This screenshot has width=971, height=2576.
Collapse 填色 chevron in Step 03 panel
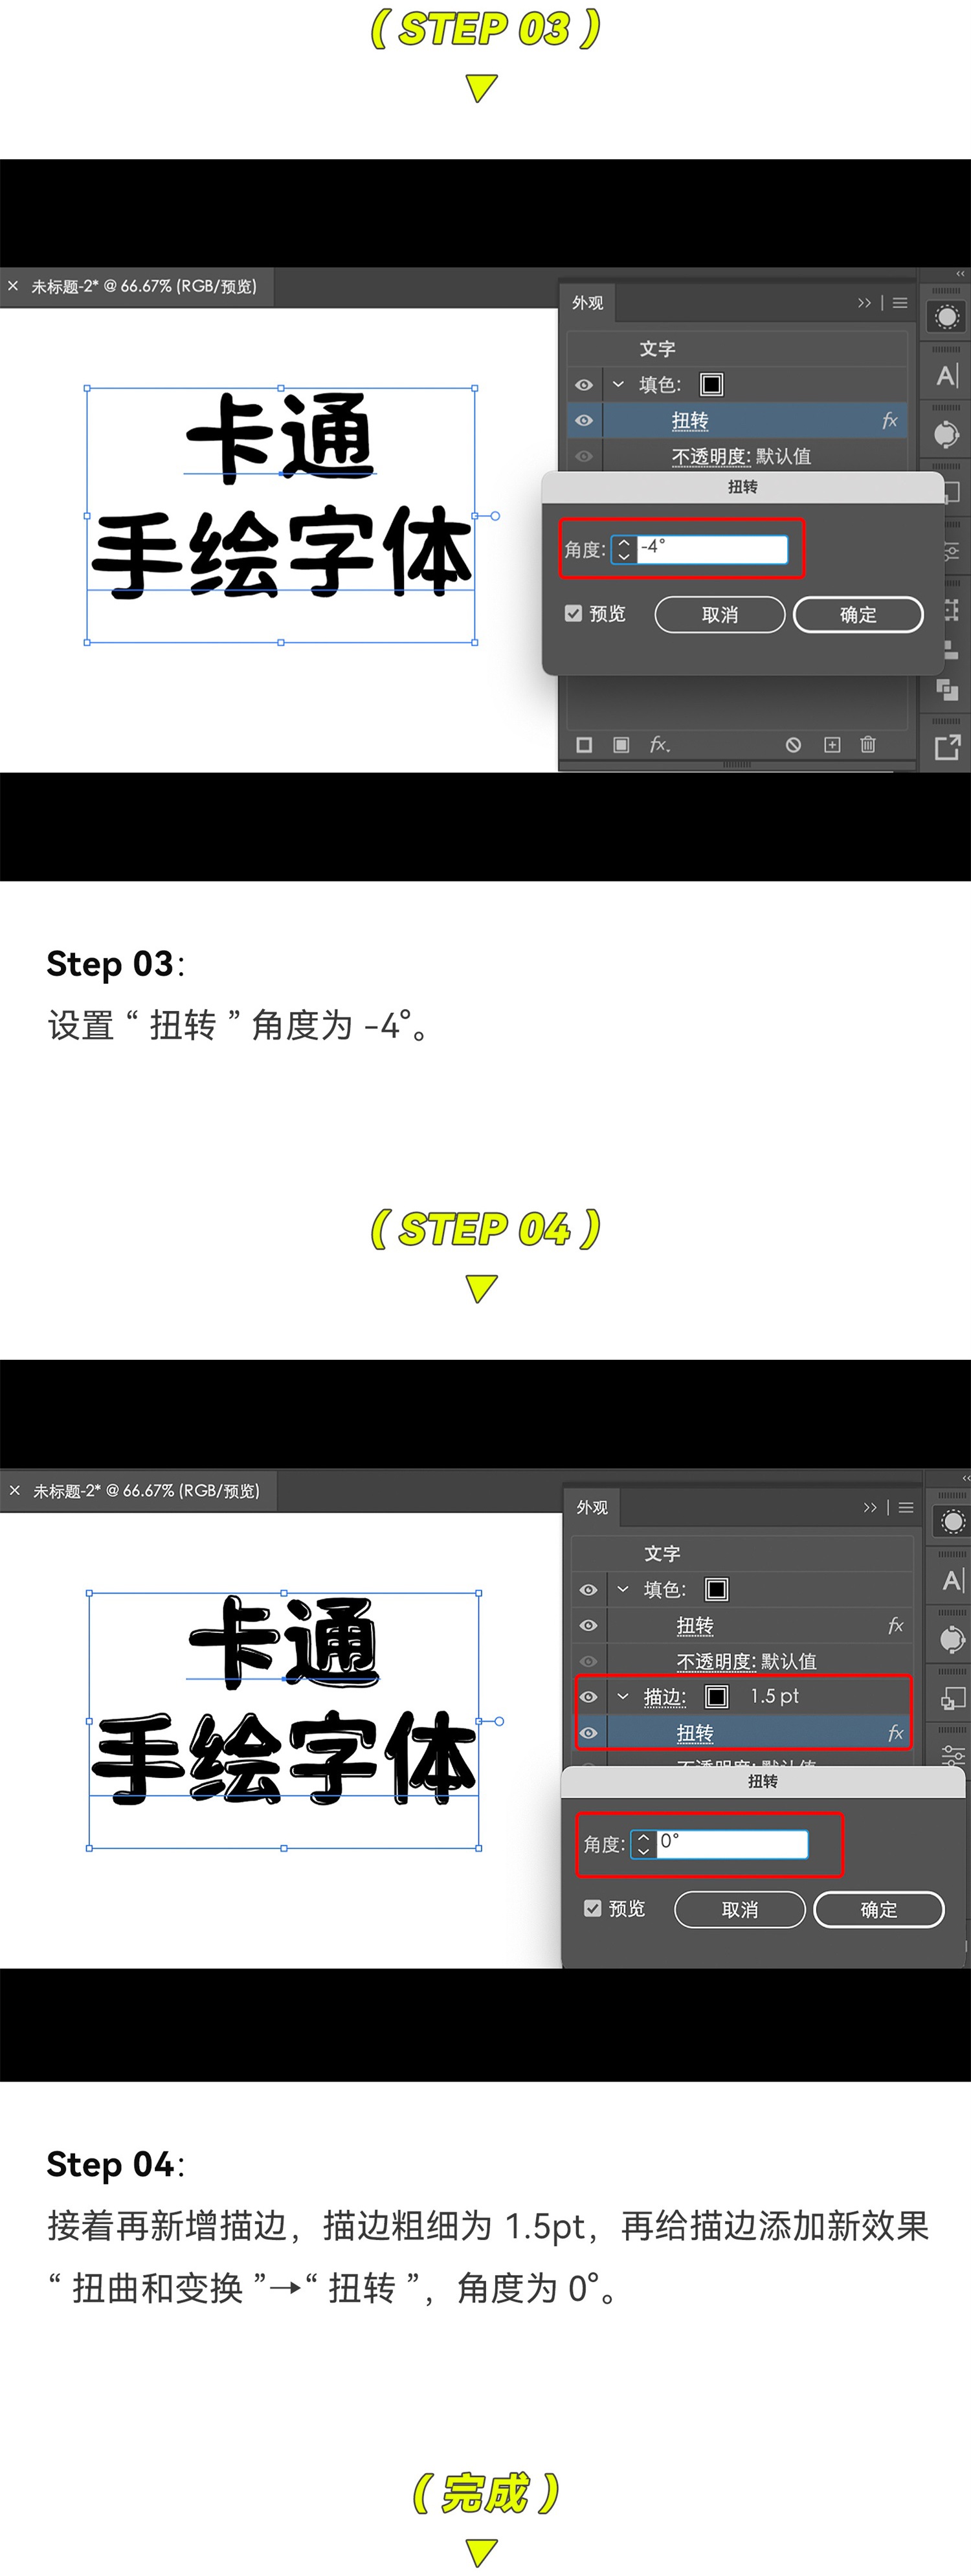[618, 385]
